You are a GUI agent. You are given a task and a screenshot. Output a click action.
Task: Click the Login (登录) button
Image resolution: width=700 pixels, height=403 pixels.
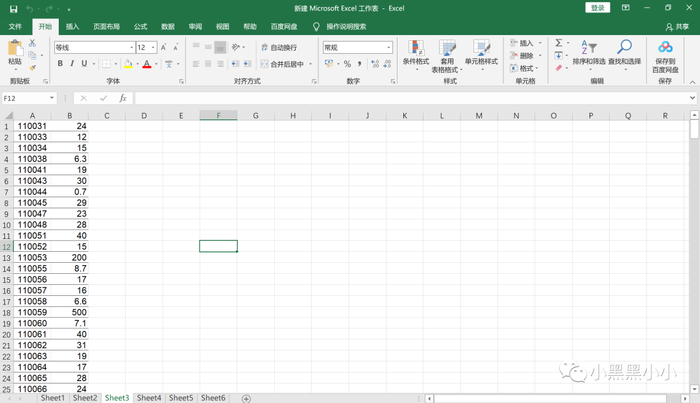(598, 8)
